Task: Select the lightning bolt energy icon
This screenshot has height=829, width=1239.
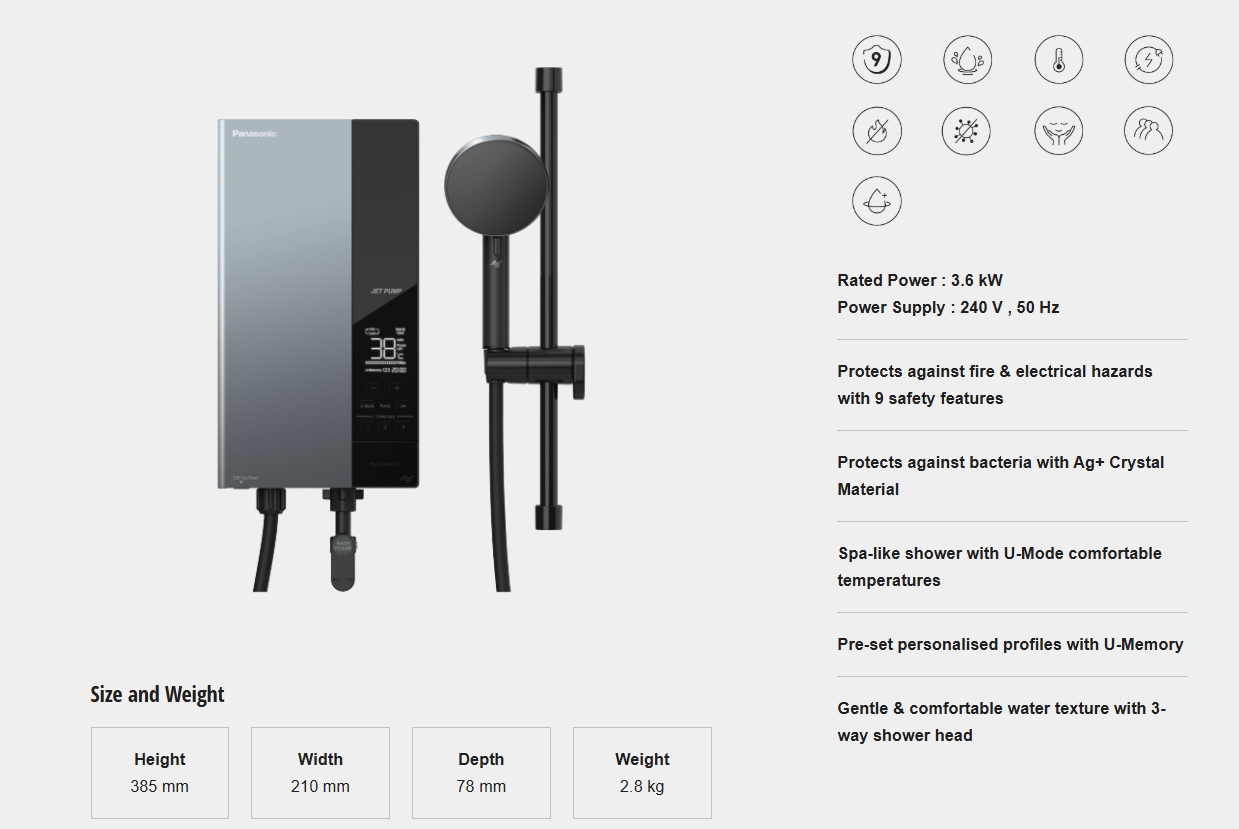Action: coord(1148,59)
